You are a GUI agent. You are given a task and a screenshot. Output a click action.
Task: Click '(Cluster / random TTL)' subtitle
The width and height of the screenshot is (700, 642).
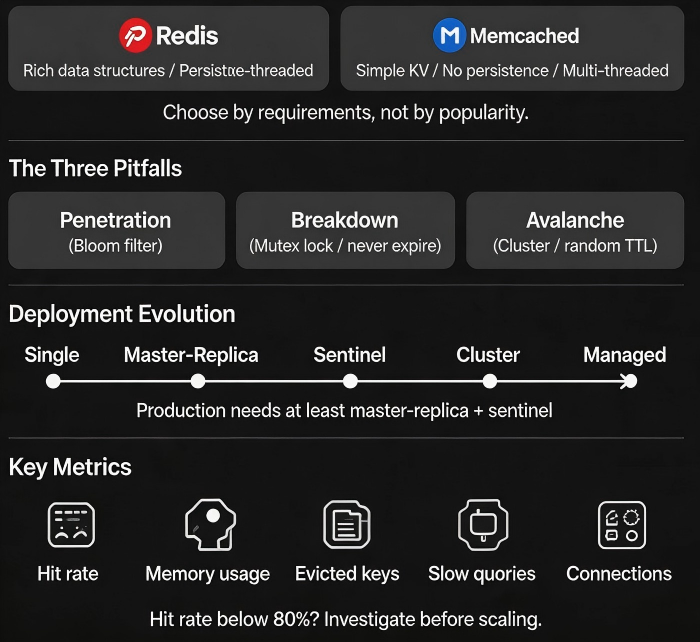575,246
